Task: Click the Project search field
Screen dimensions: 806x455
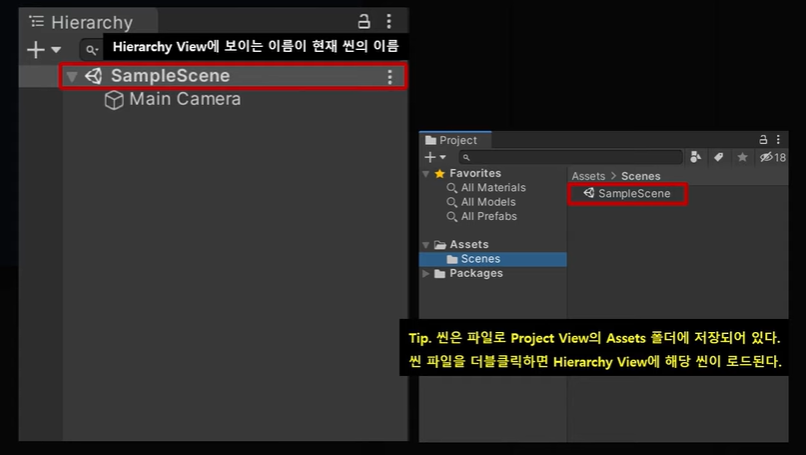Action: click(571, 157)
